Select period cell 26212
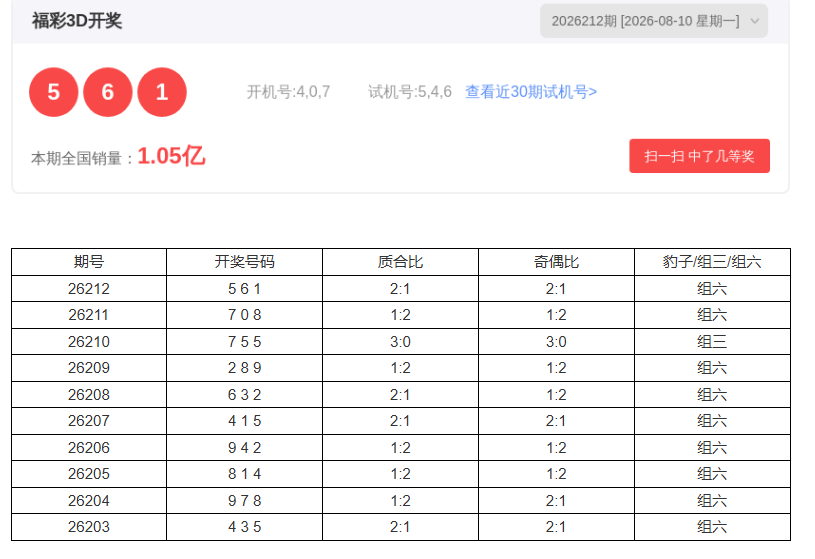The image size is (815, 559). point(89,289)
